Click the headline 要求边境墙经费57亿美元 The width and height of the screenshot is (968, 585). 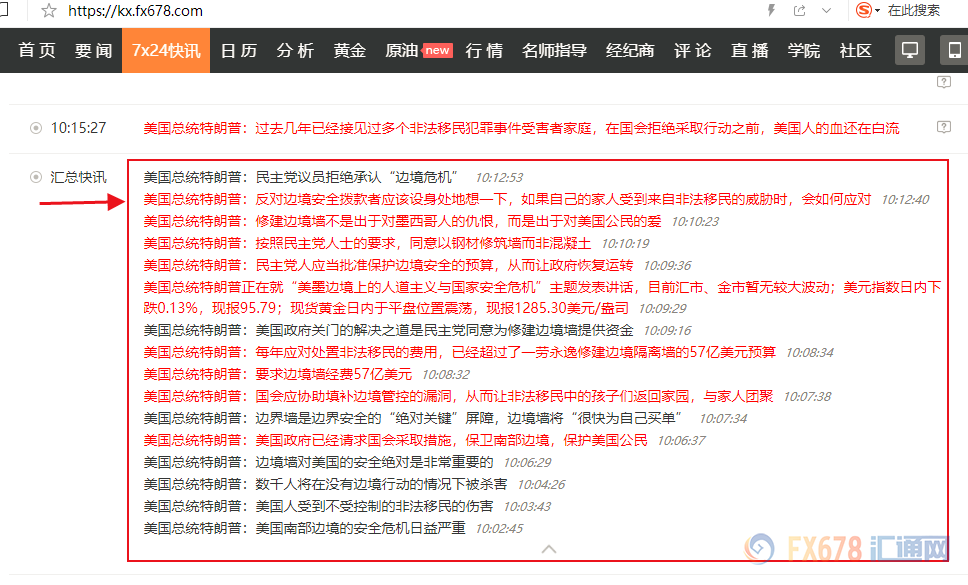coord(278,374)
